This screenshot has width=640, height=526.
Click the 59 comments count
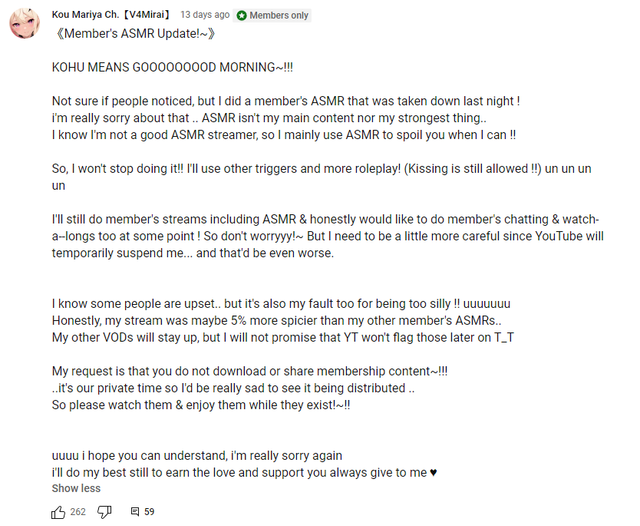click(149, 512)
